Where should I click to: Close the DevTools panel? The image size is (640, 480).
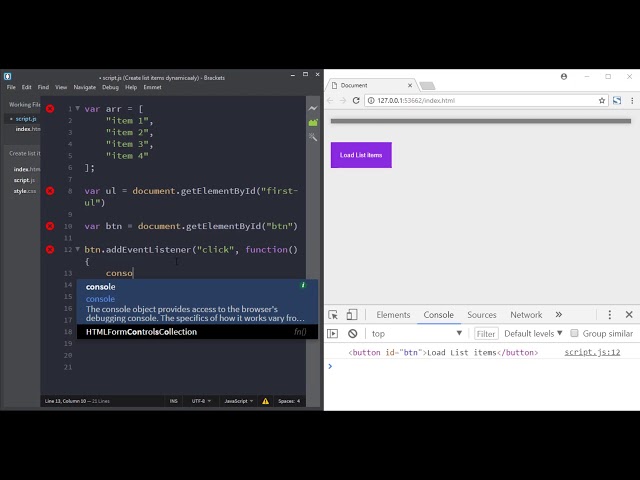(629, 315)
